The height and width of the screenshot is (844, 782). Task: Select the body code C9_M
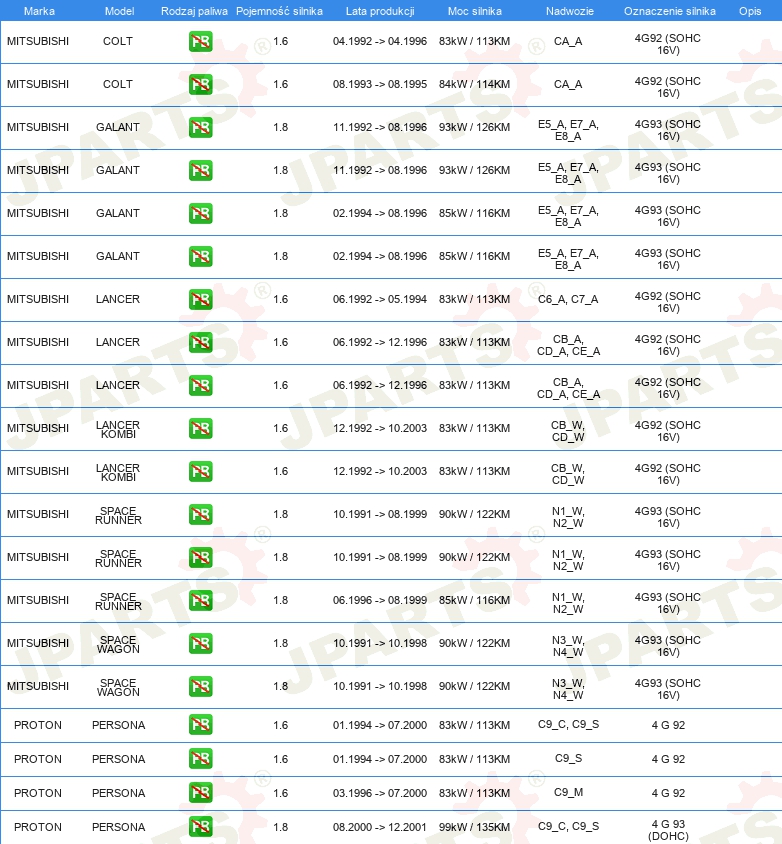tap(568, 792)
